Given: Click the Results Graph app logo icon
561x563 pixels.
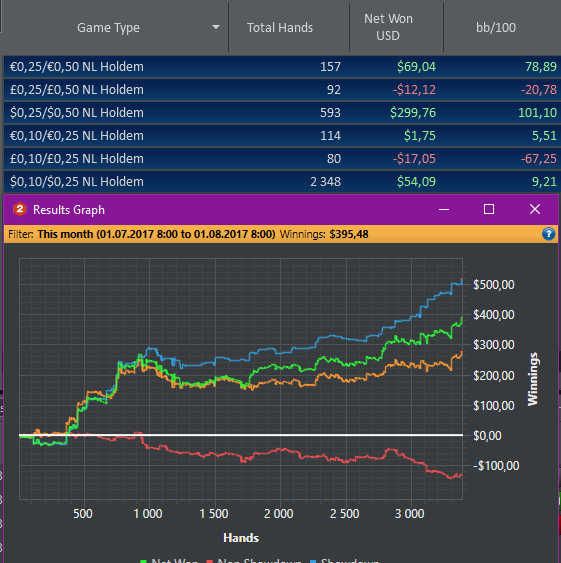Looking at the screenshot, I should 20,209.
